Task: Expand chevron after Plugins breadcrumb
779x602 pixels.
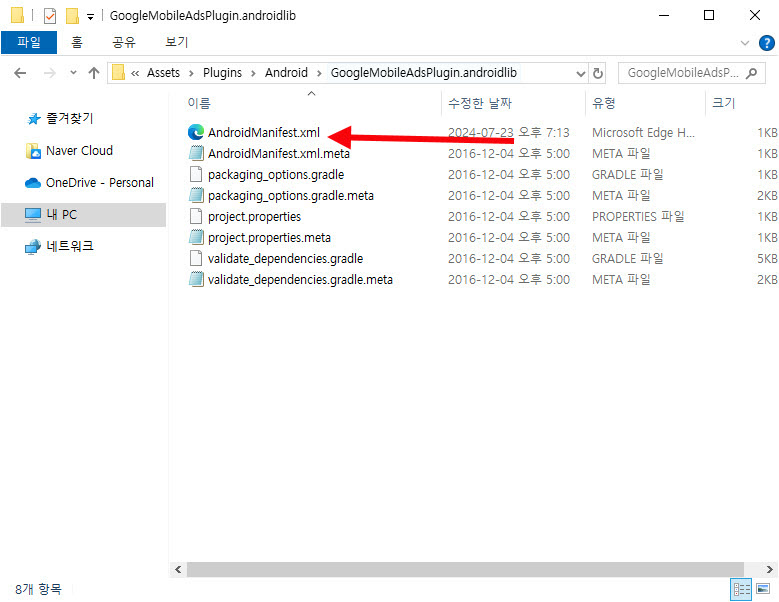Action: 253,74
